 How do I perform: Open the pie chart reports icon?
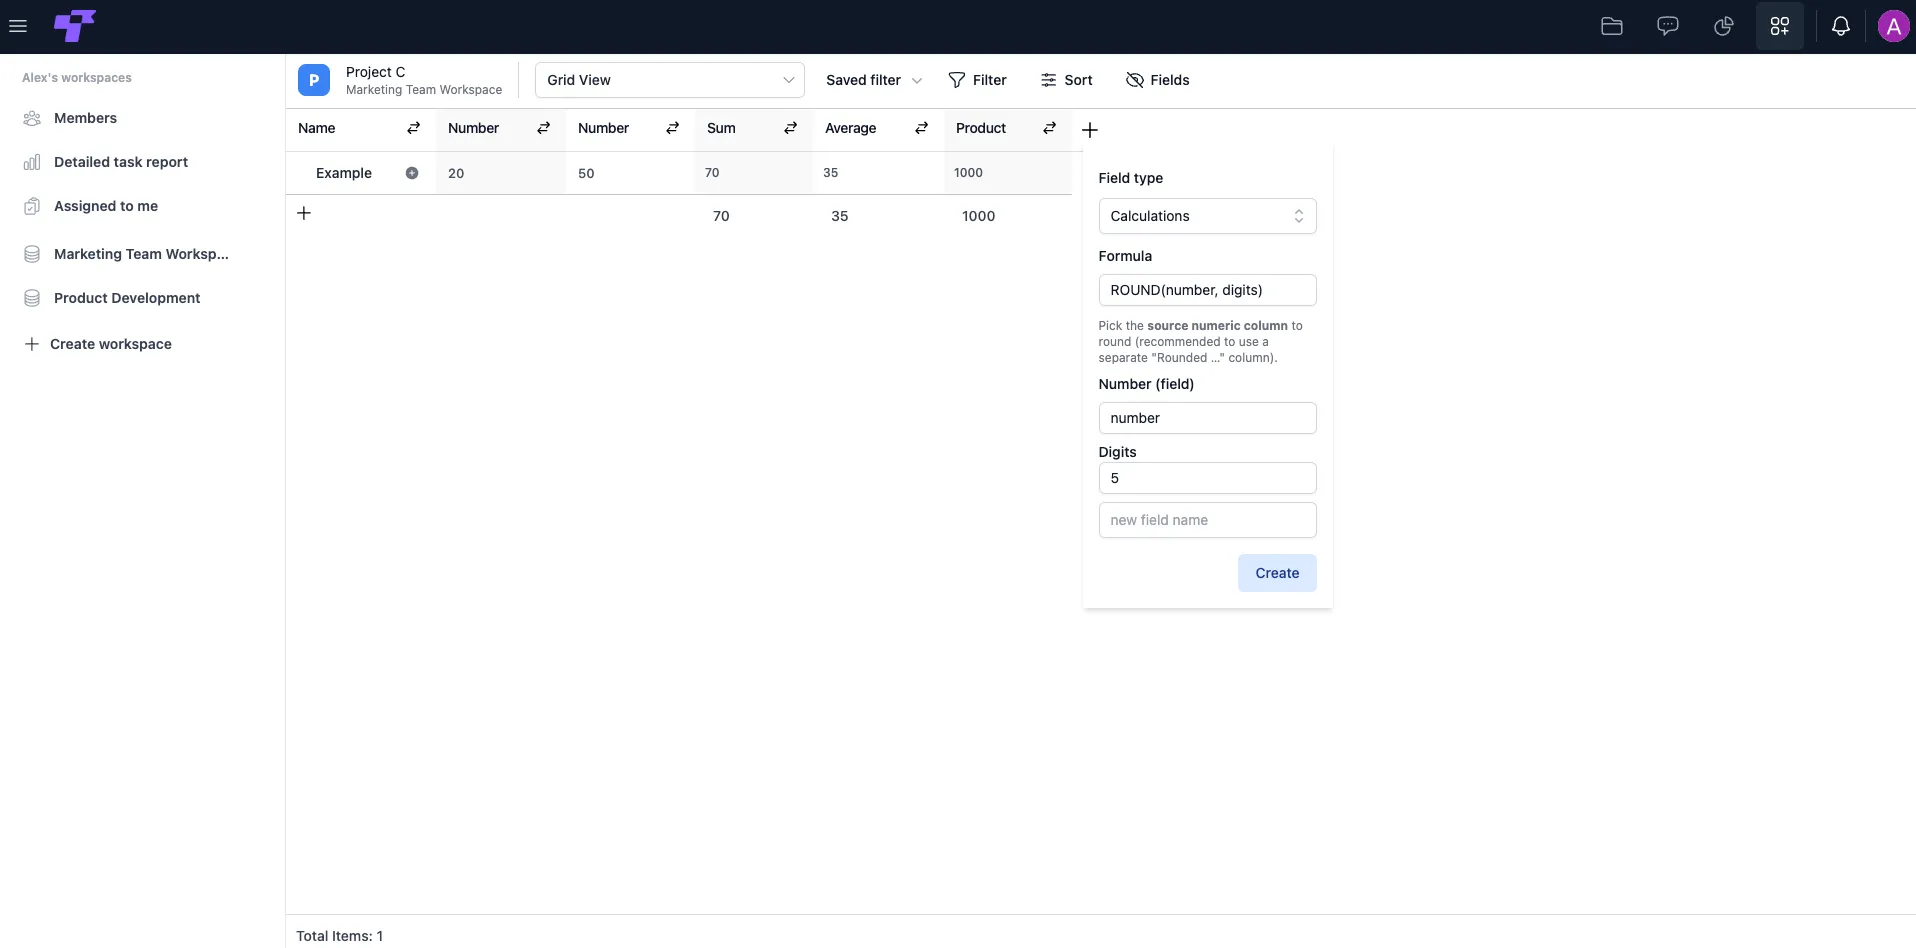(x=1724, y=26)
